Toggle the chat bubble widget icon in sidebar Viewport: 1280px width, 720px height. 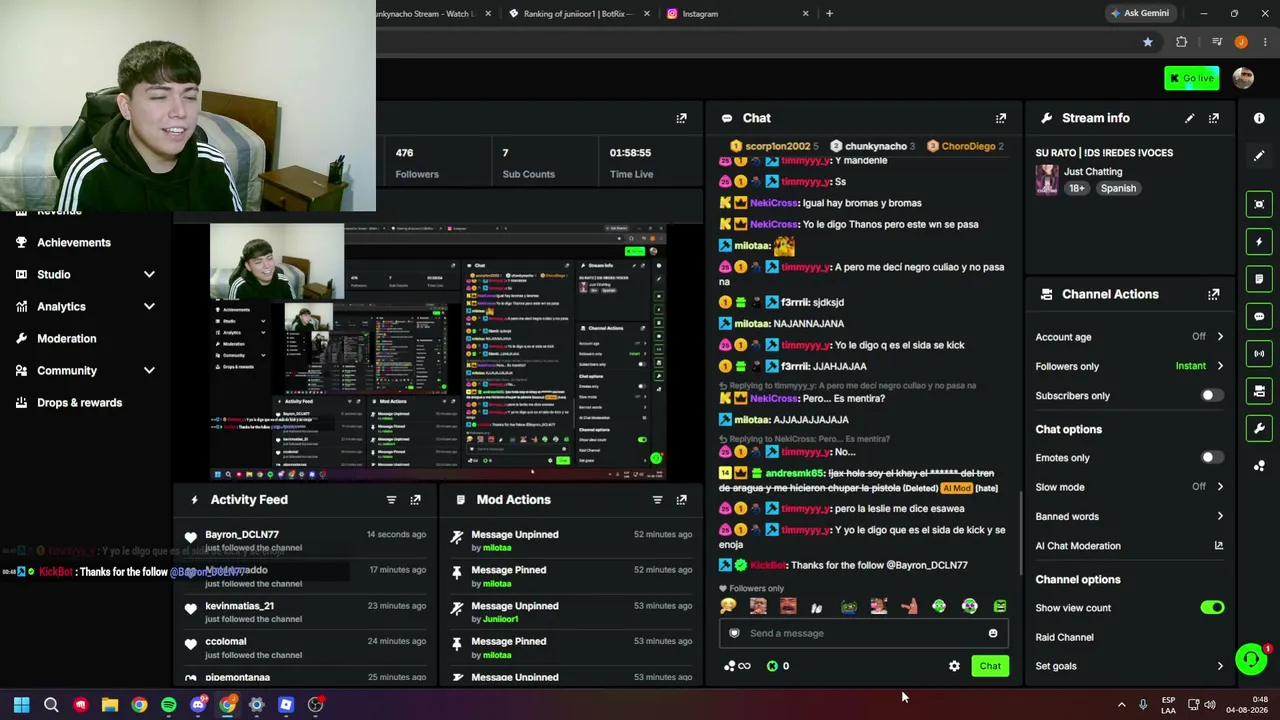(1259, 316)
